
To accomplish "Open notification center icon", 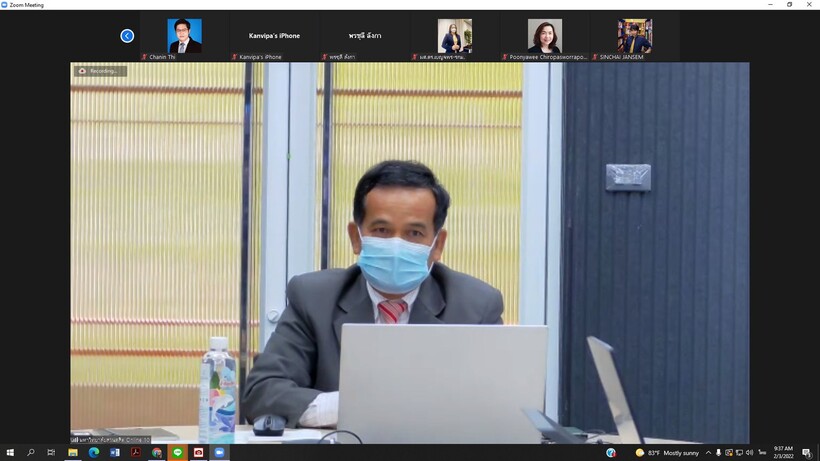I will tap(807, 453).
